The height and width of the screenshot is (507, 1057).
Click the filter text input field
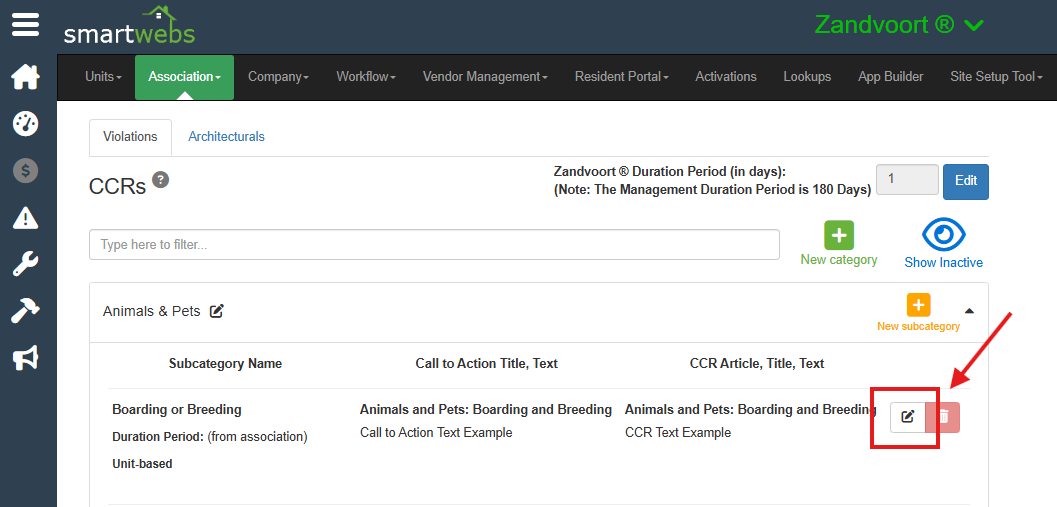(x=434, y=245)
